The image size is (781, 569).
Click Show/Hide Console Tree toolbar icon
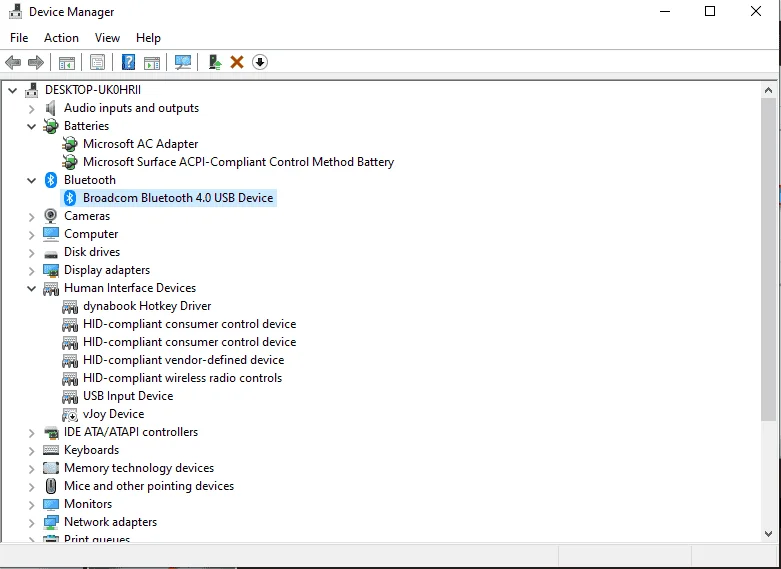[67, 62]
